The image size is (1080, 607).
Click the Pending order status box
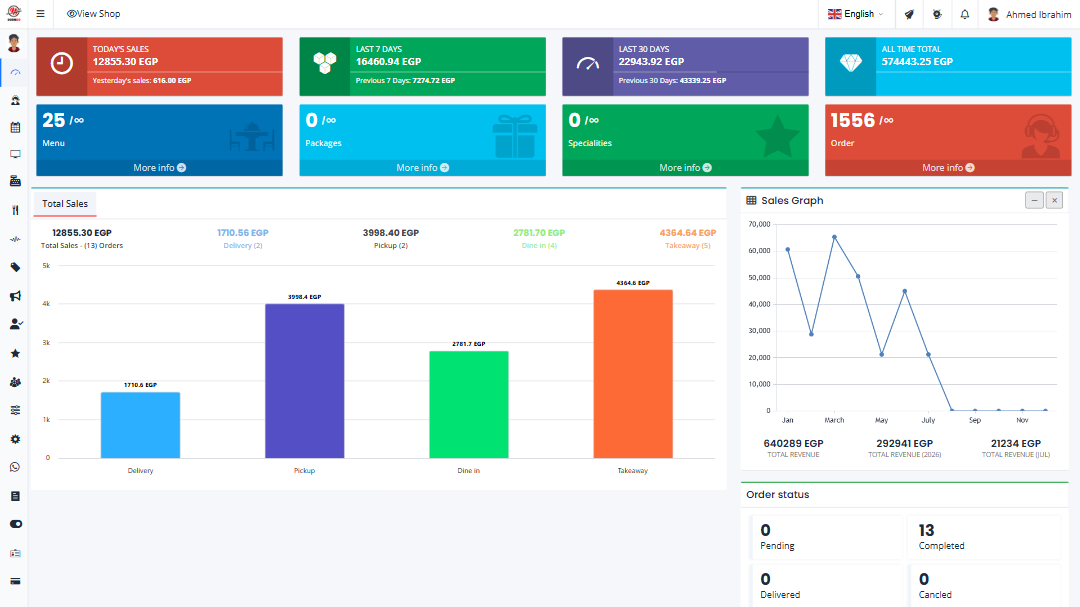(825, 537)
